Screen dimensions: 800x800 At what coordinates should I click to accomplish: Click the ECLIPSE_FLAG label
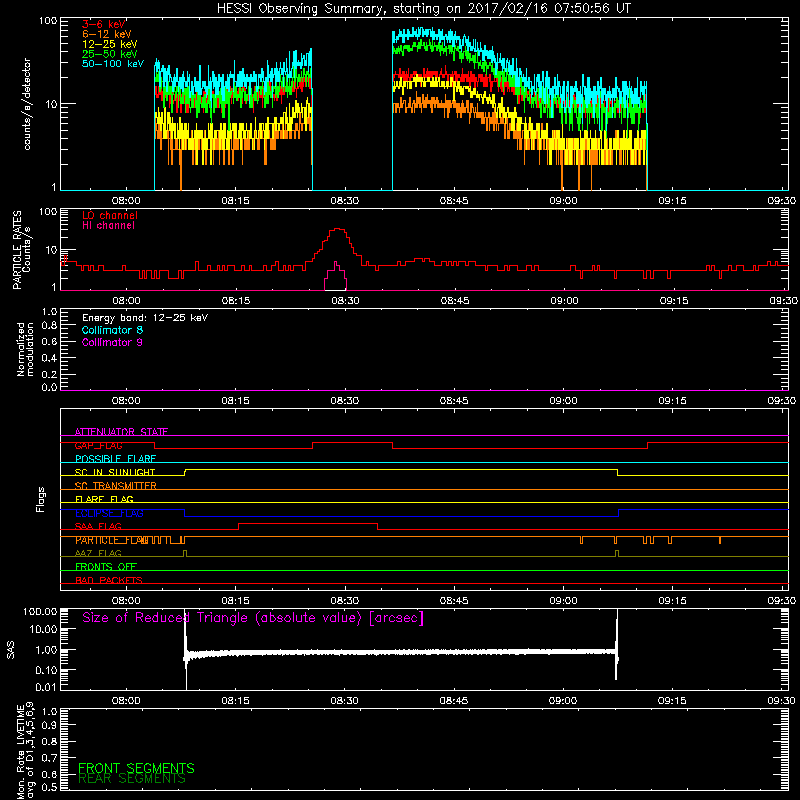[x=109, y=513]
